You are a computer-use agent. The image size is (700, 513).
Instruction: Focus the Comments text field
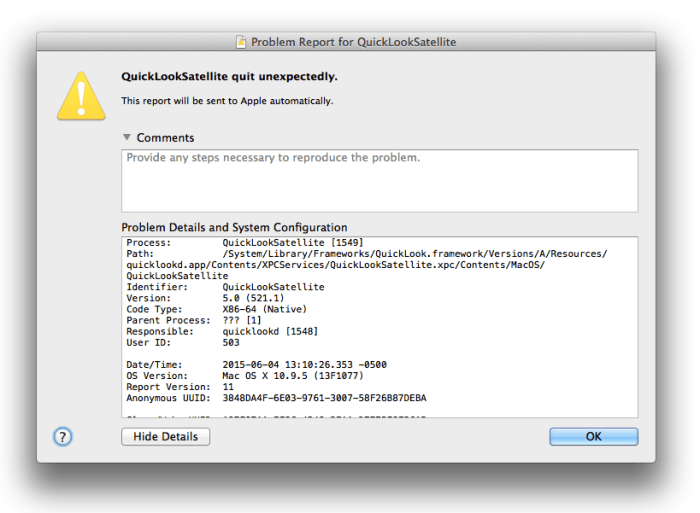380,181
